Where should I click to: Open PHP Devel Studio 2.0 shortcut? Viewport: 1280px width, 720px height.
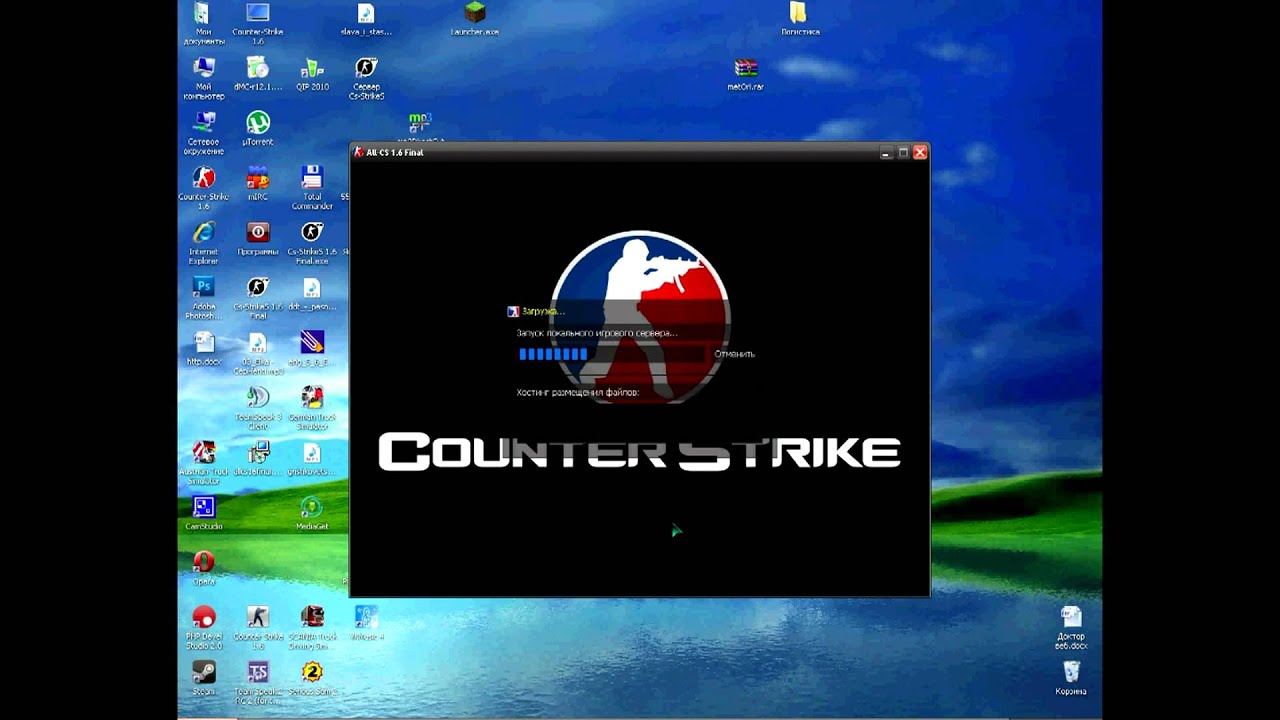[203, 627]
